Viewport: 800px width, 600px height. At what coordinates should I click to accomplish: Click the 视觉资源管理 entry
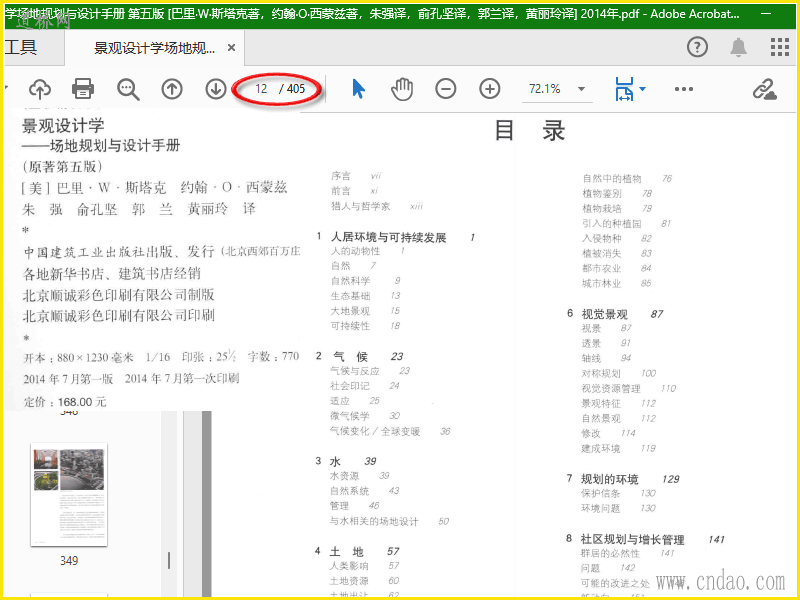point(611,389)
